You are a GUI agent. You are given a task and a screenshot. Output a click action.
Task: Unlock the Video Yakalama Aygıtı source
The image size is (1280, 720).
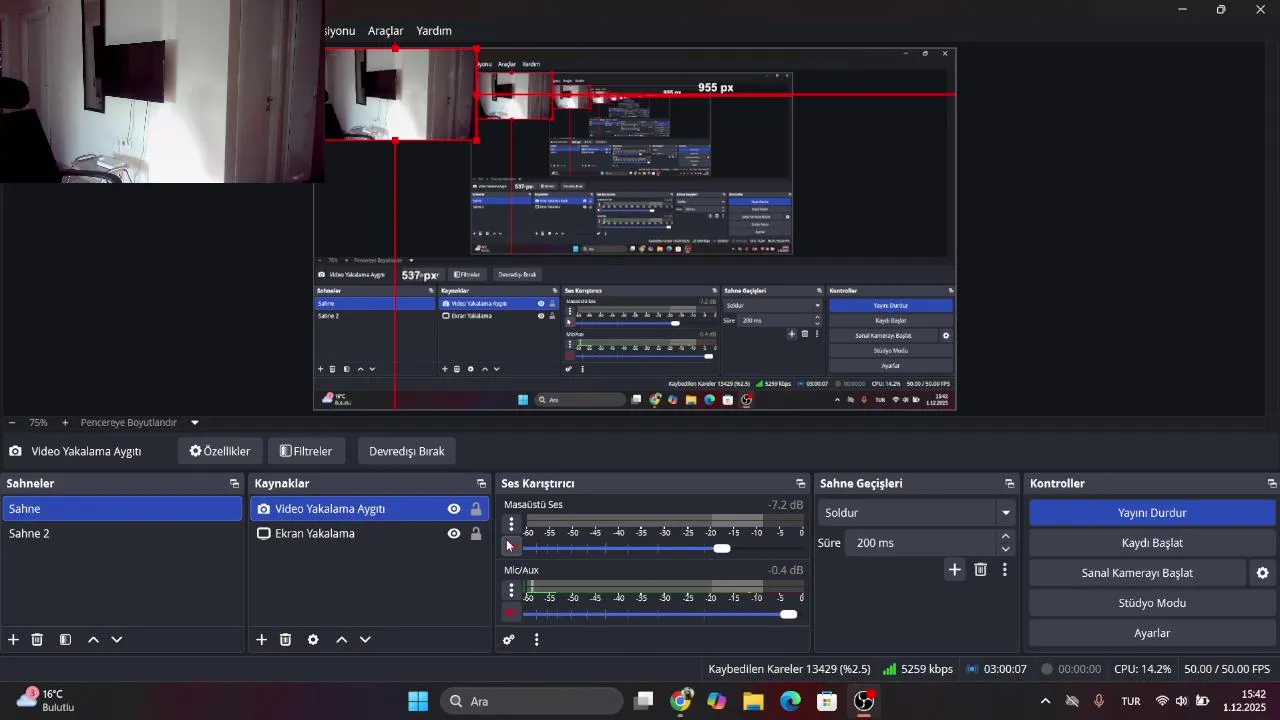(476, 509)
